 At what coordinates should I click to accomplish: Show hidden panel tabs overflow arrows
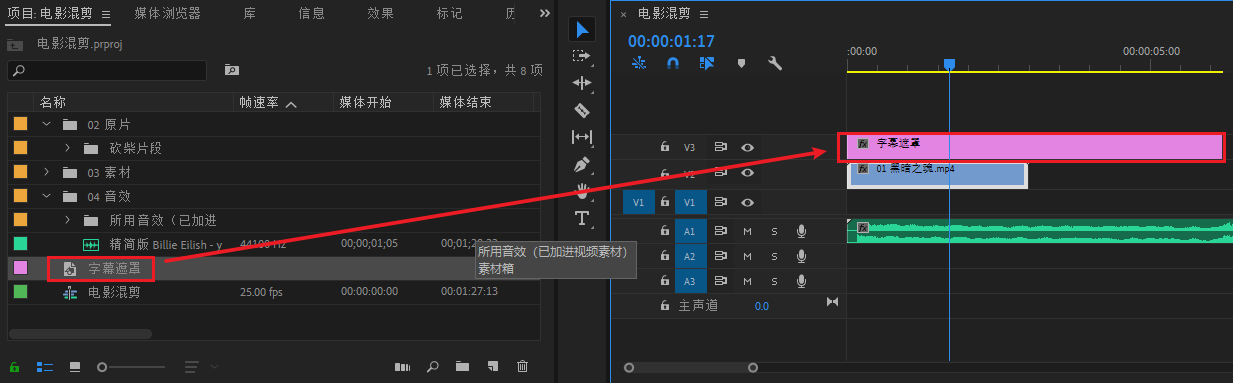click(x=545, y=14)
